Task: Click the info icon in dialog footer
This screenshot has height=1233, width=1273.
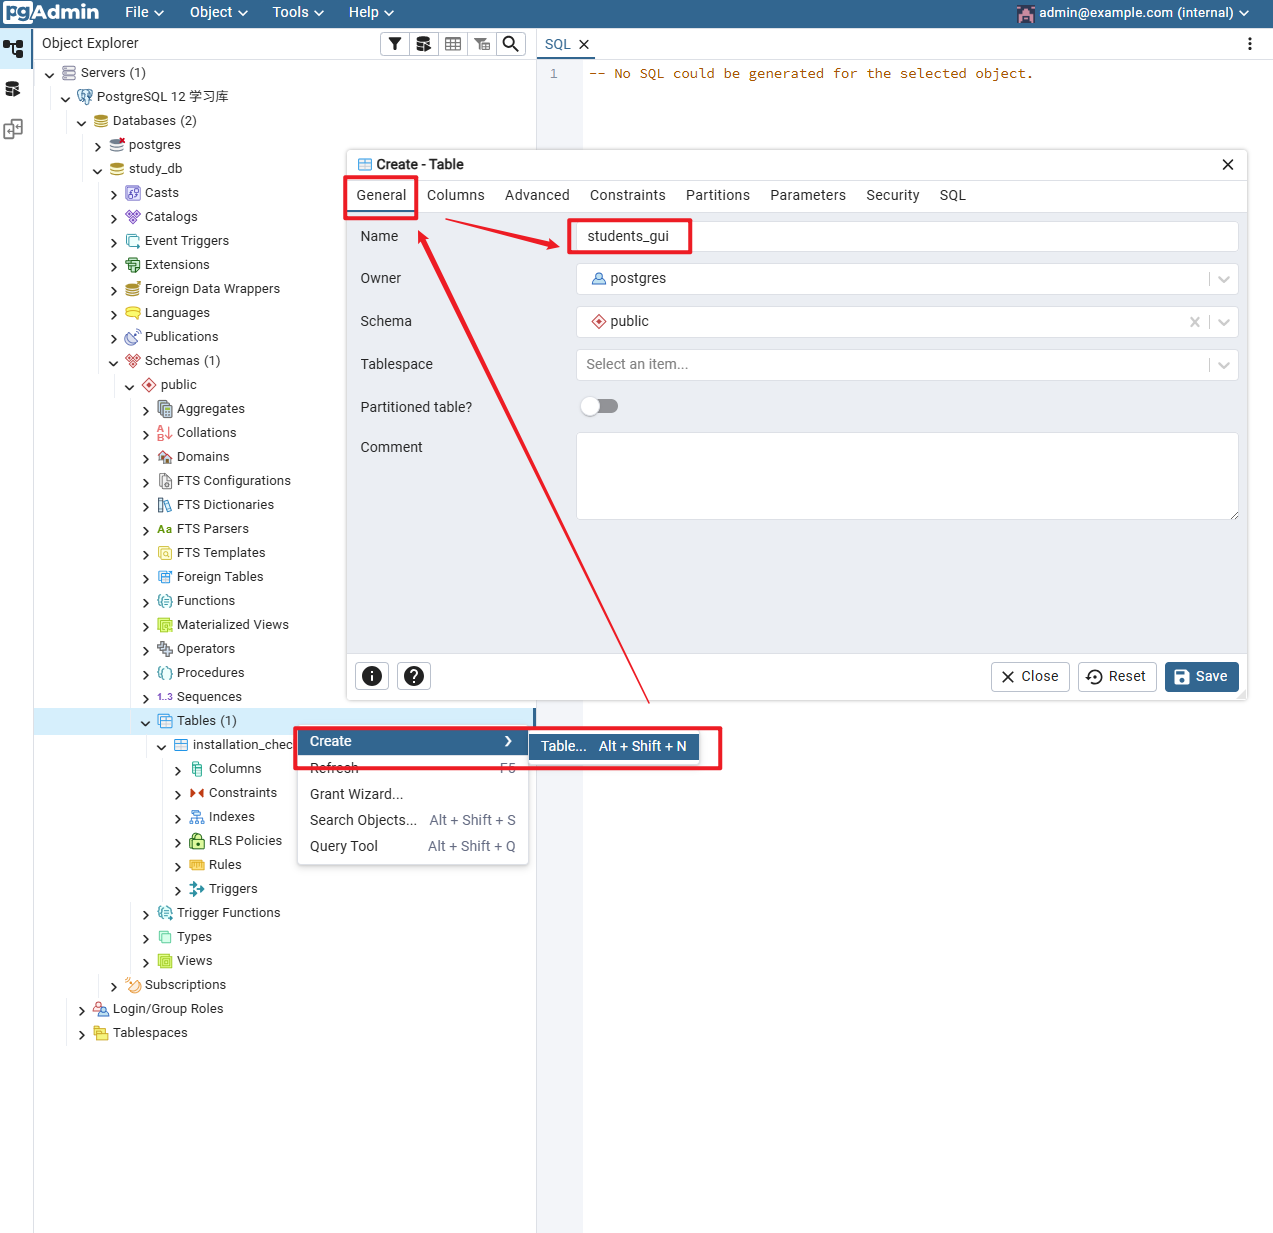Action: pos(372,676)
